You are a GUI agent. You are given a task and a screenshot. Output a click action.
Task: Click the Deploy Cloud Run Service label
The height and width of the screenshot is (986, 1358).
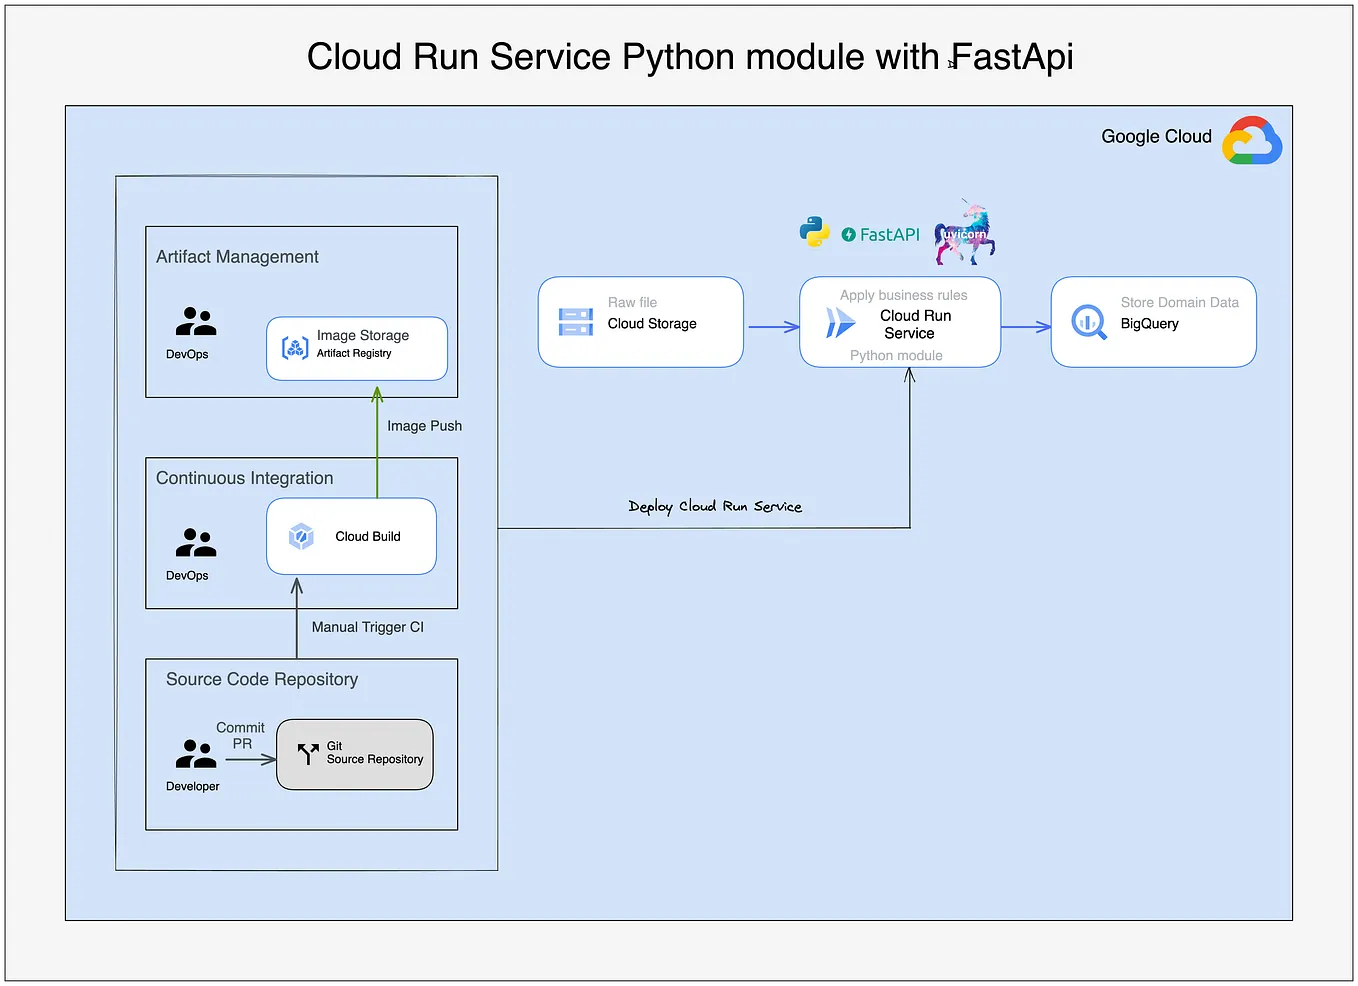click(x=715, y=506)
